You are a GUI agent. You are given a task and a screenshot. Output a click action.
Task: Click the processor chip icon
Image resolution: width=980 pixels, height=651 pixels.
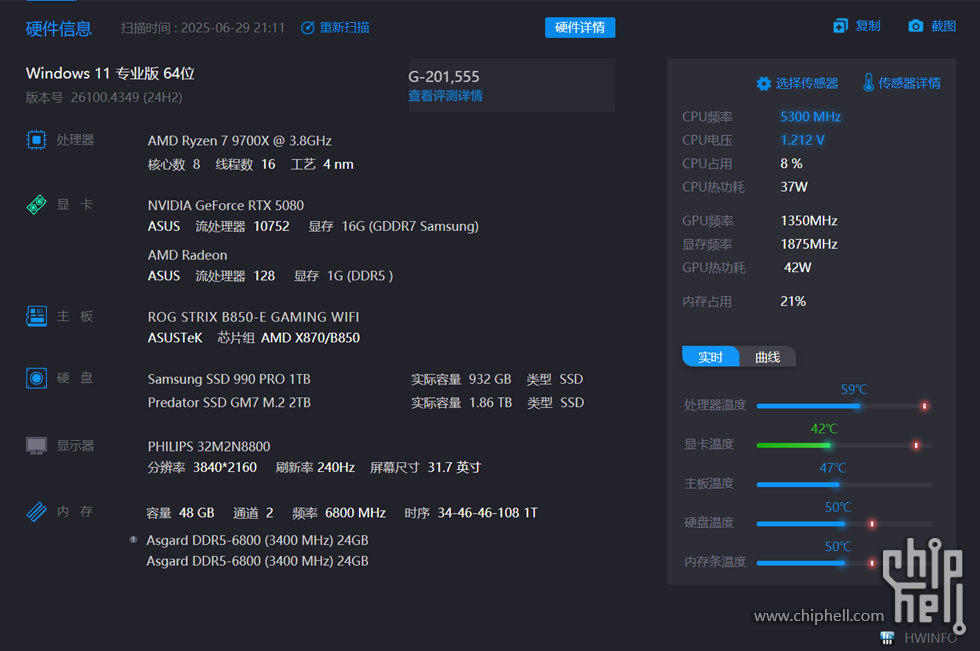36,139
